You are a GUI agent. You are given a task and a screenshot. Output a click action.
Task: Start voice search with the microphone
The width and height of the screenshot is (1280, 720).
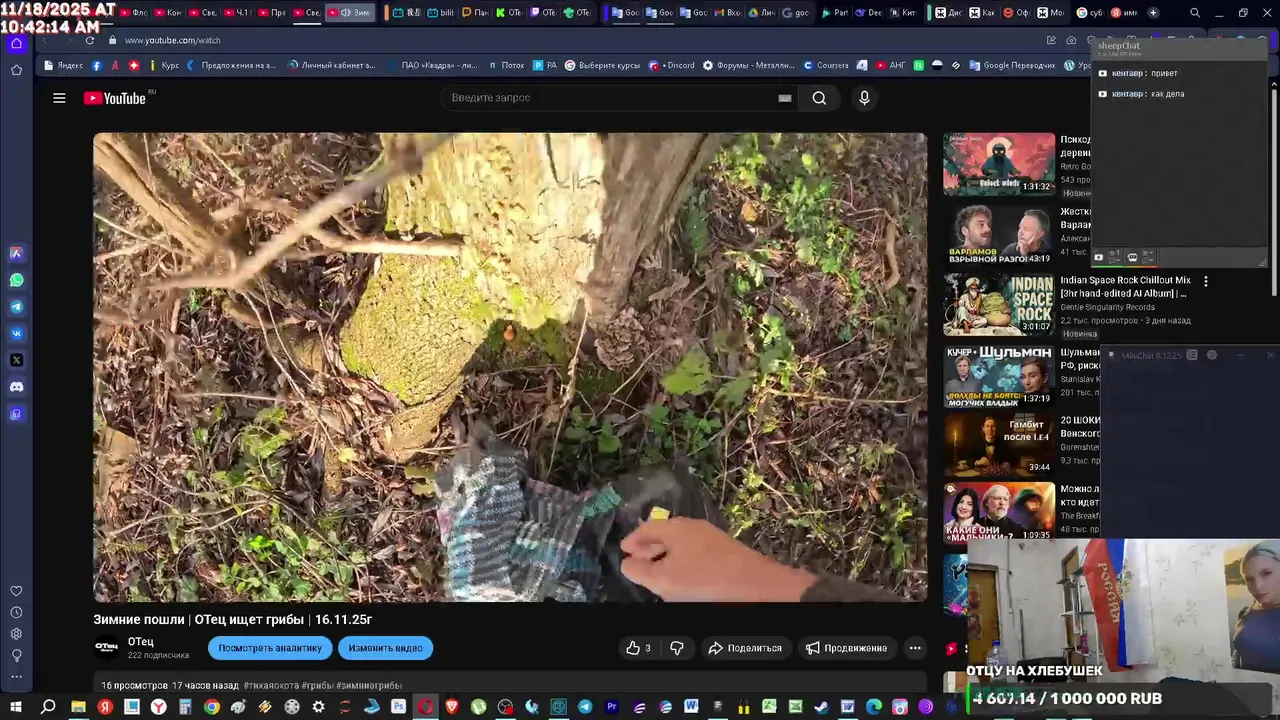click(865, 98)
